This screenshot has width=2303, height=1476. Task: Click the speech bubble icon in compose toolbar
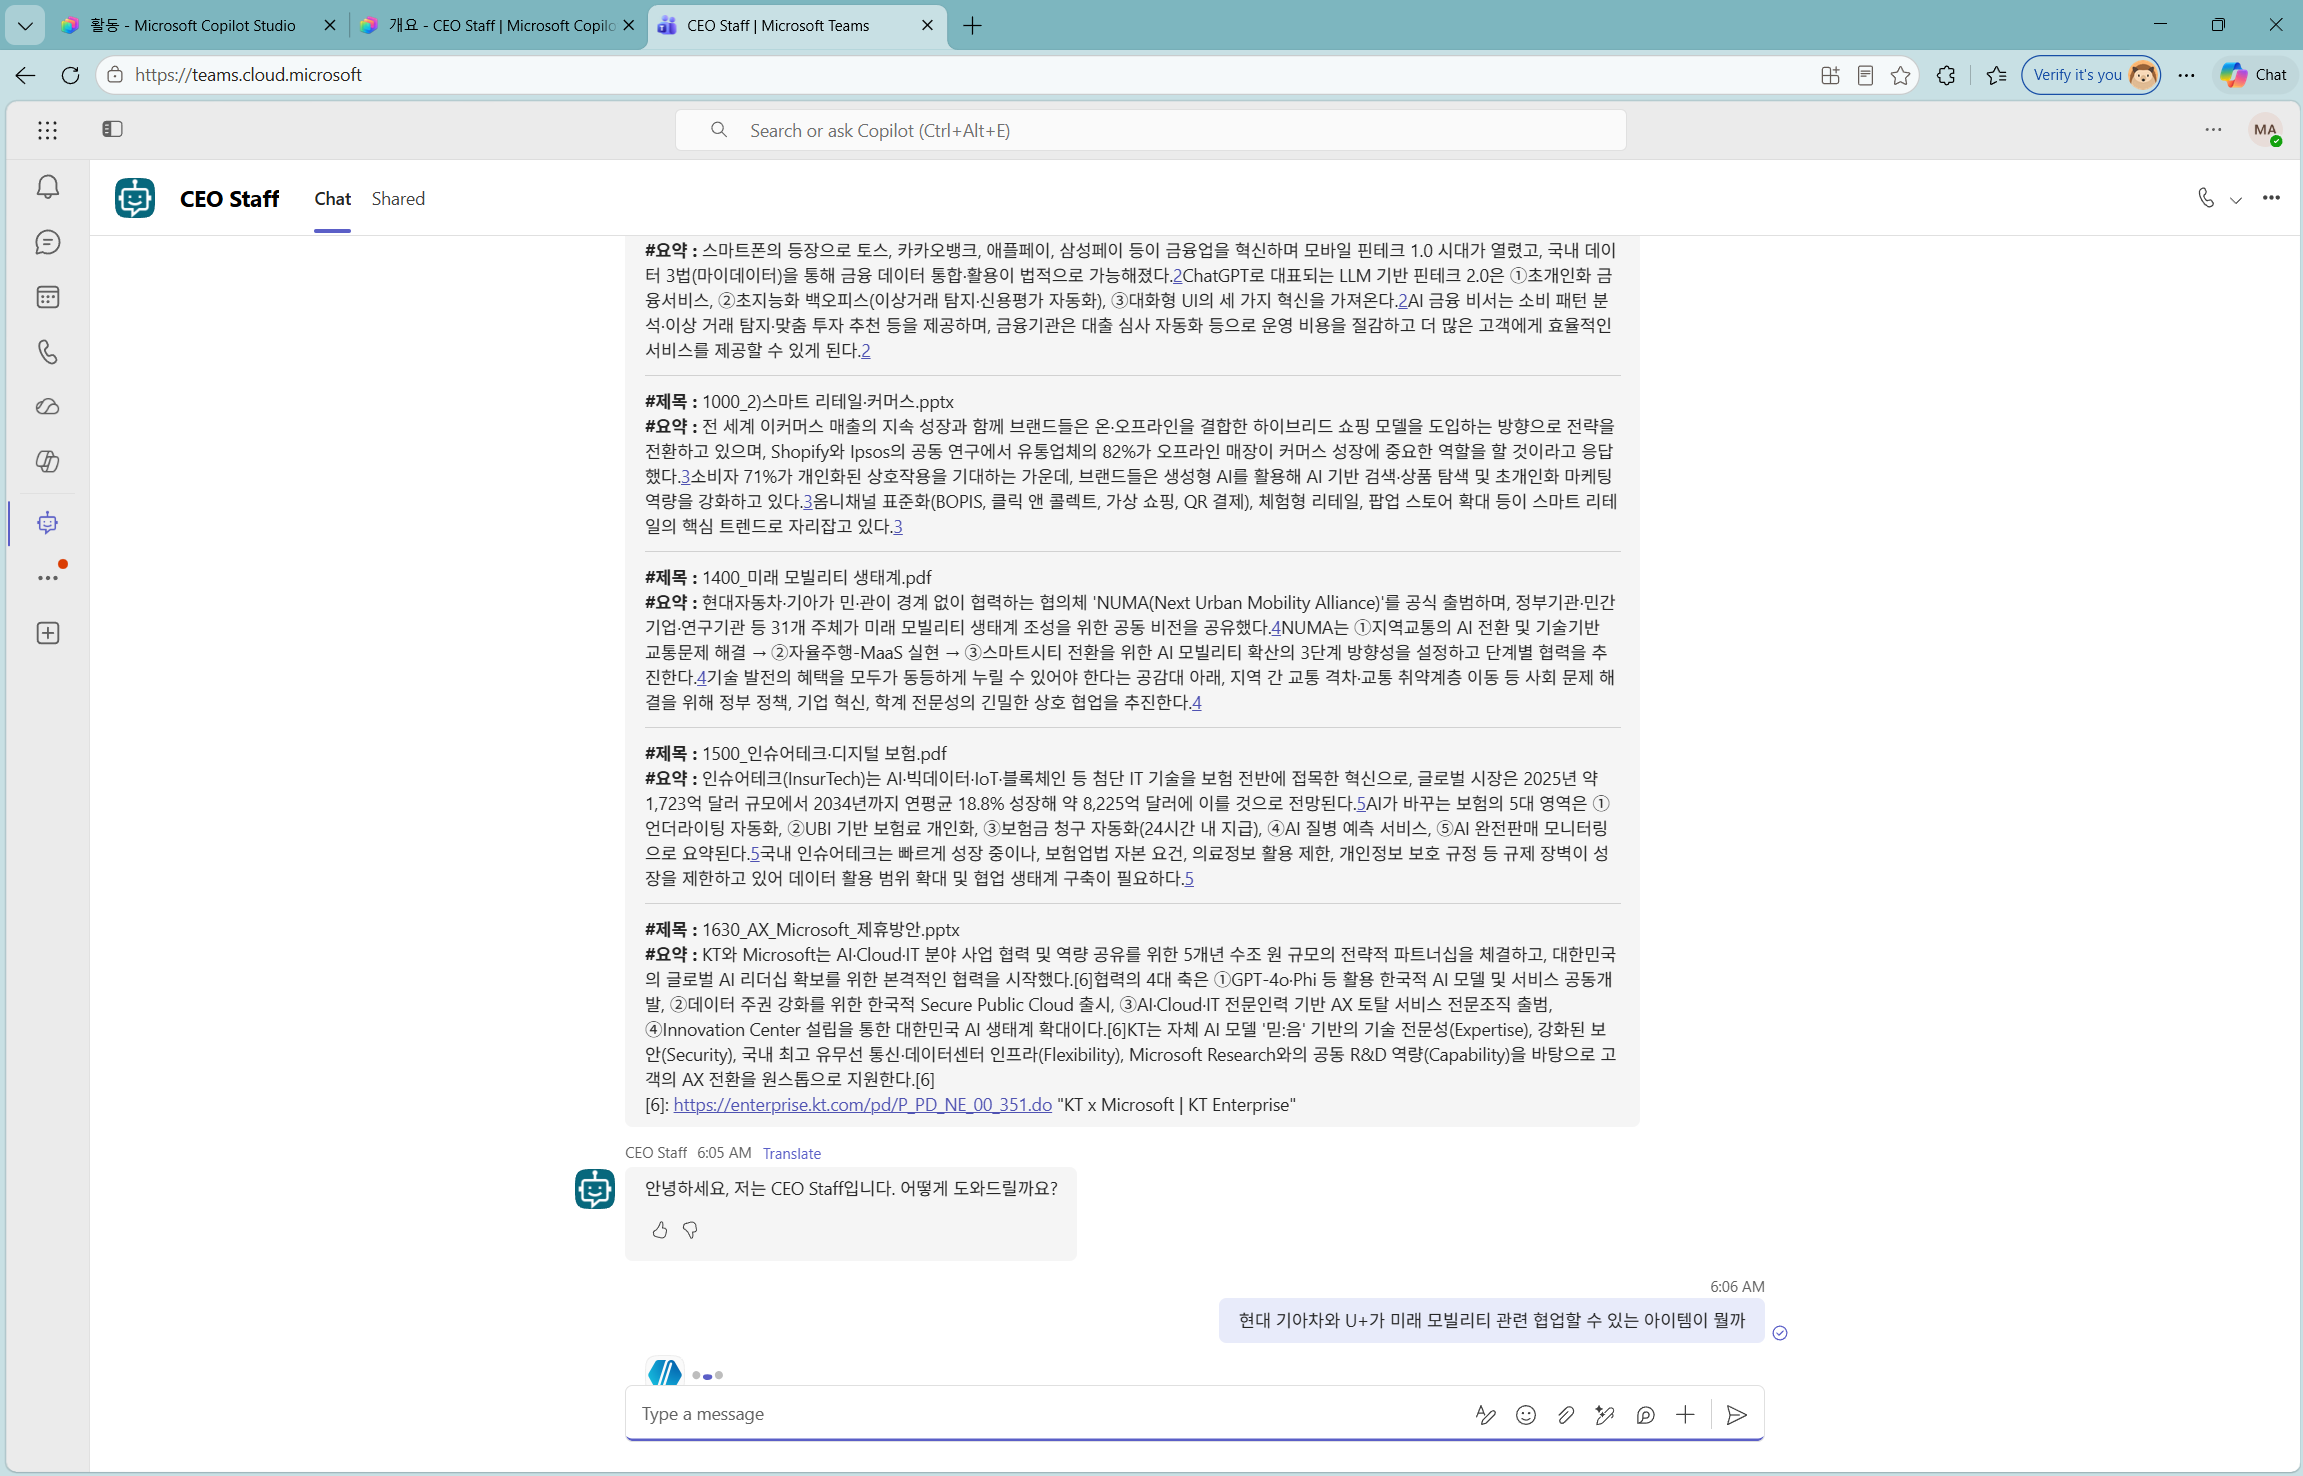pyautogui.click(x=1645, y=1415)
